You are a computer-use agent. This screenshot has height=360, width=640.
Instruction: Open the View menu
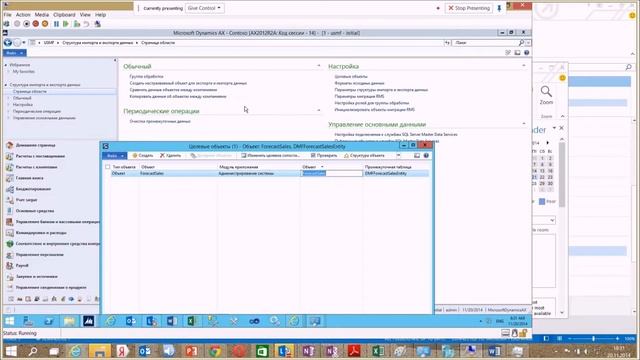point(85,15)
